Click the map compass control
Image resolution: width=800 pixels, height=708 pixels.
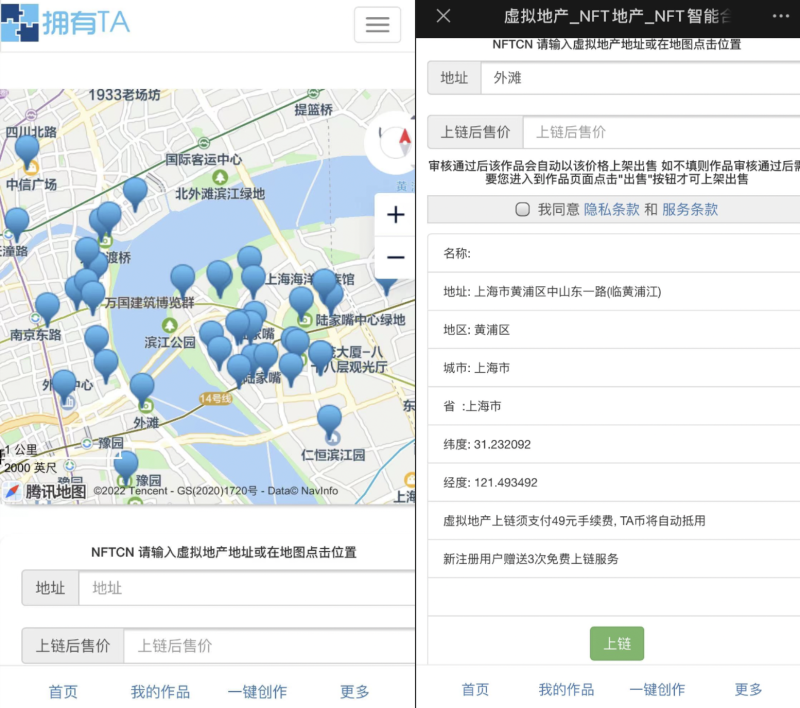pos(396,143)
